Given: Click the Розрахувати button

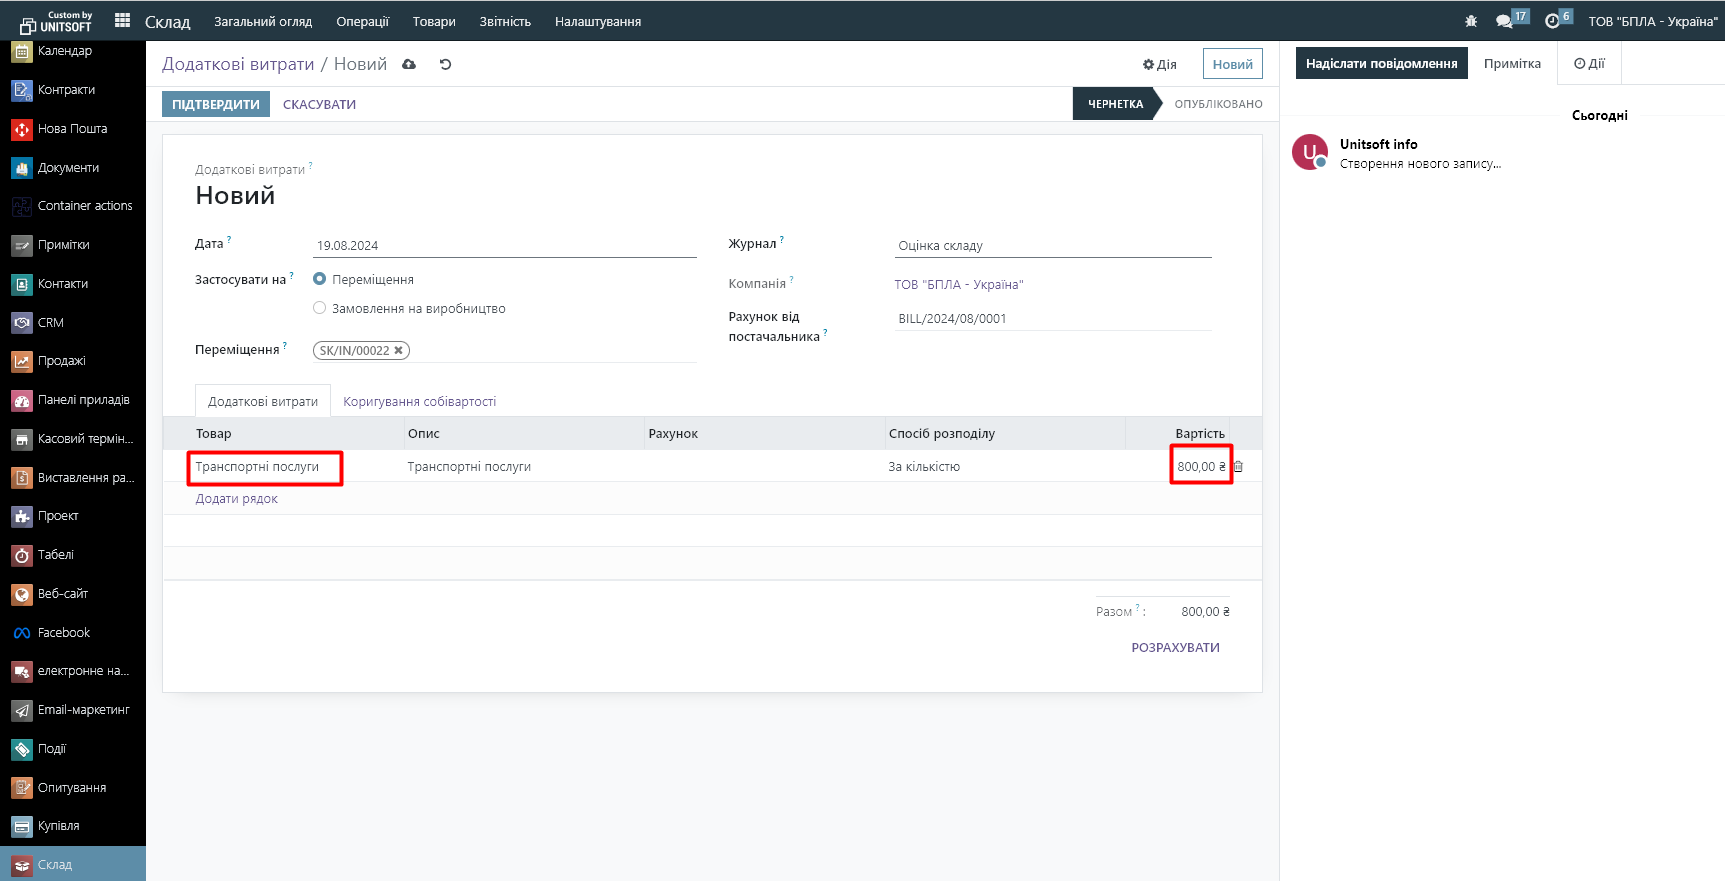Looking at the screenshot, I should (1175, 647).
